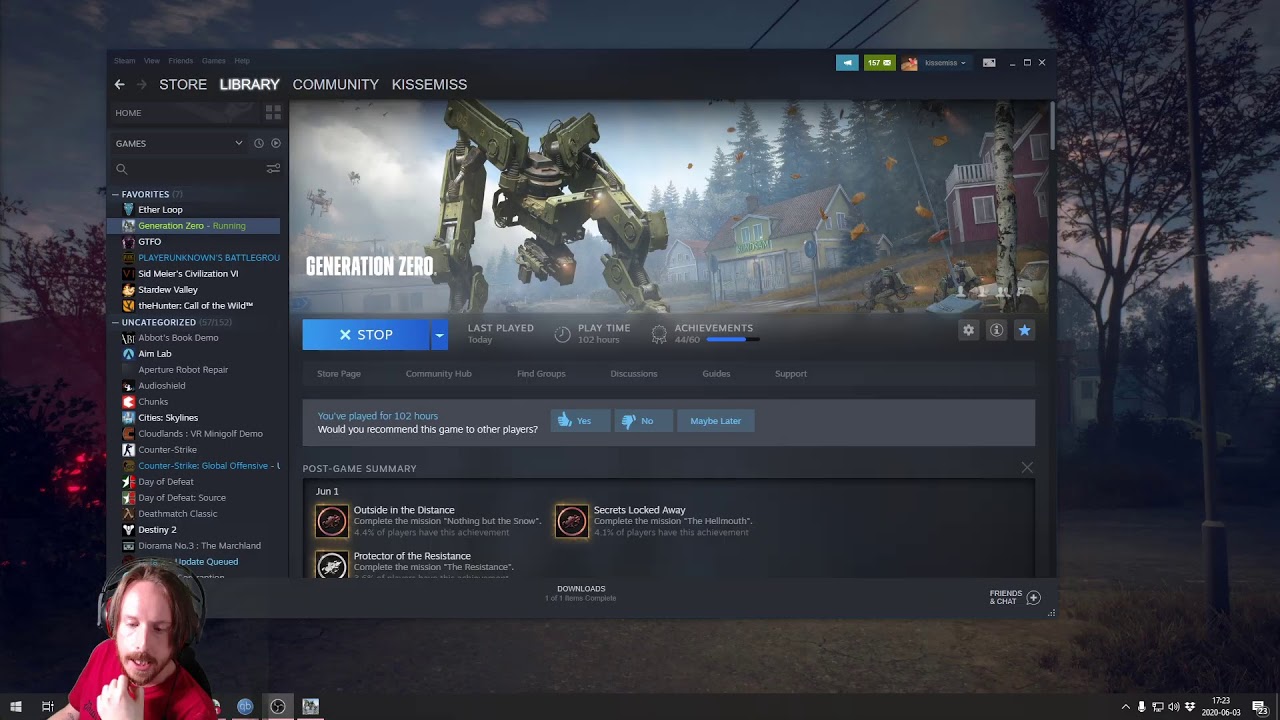Click Protector of the Resistance achievement icon
This screenshot has height=720, width=1280.
(332, 564)
